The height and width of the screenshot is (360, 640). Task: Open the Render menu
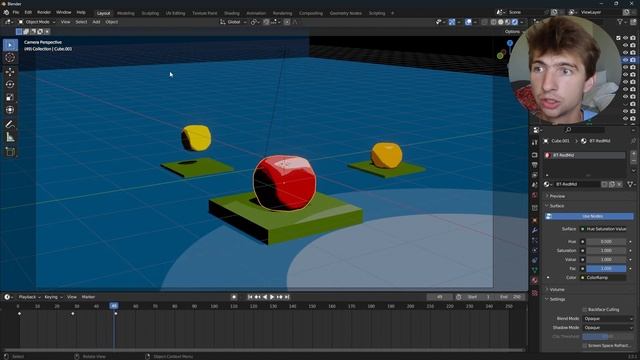(44, 13)
